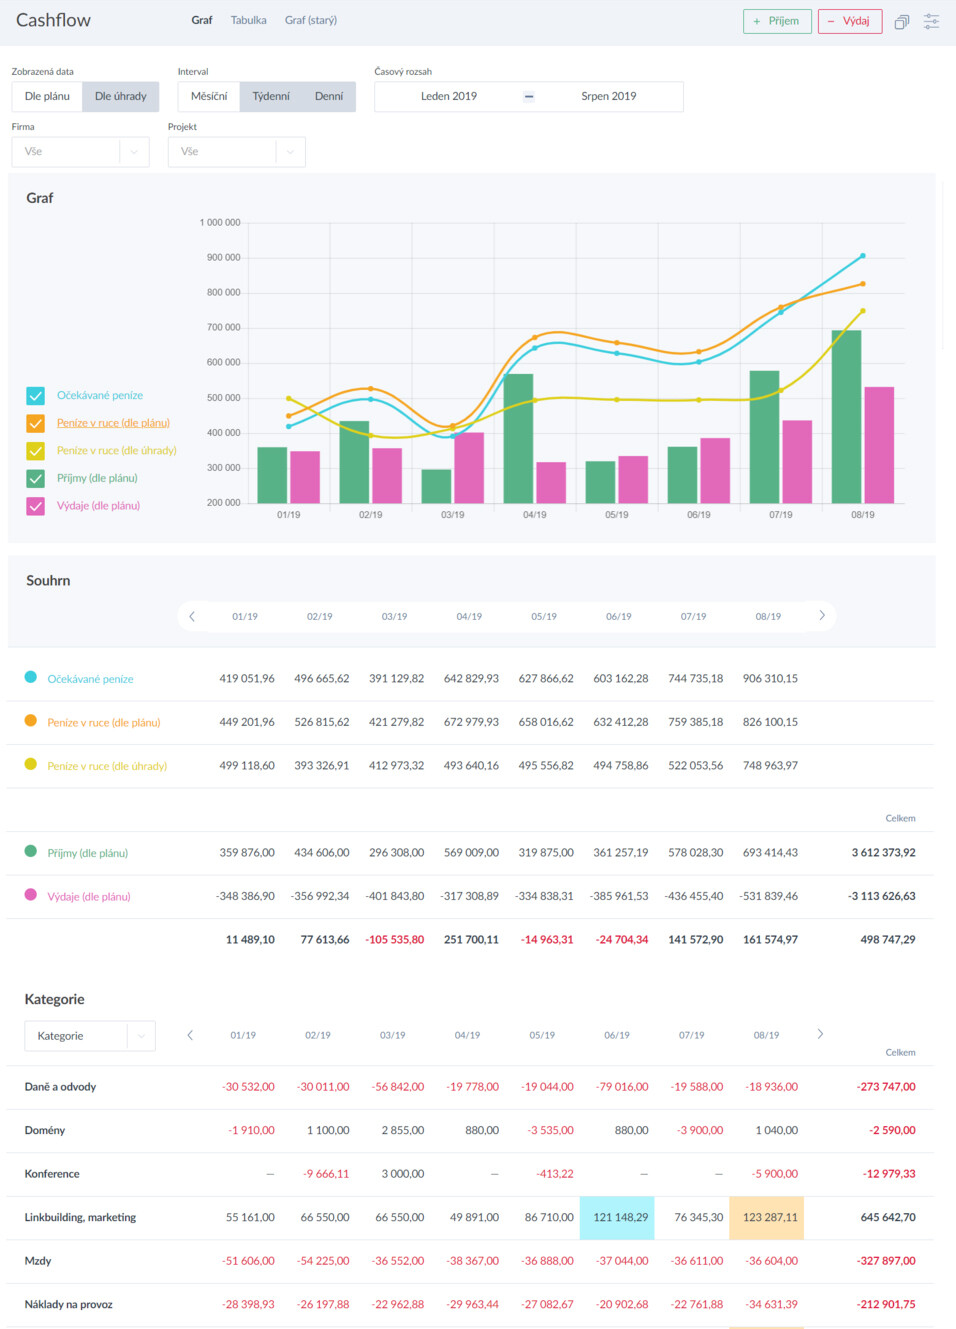Click previous arrow in Souhrn month navigation
This screenshot has height=1329, width=956.
[192, 616]
